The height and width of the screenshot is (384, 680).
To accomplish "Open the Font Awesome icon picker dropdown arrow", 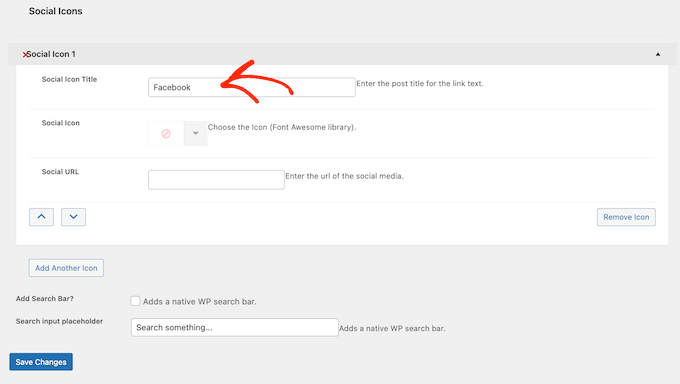I will coord(196,133).
